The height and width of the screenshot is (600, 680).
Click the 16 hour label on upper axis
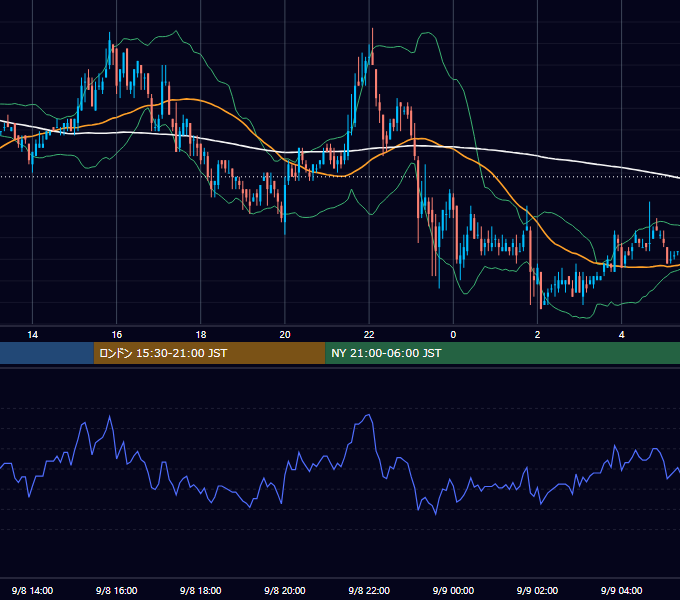[117, 335]
